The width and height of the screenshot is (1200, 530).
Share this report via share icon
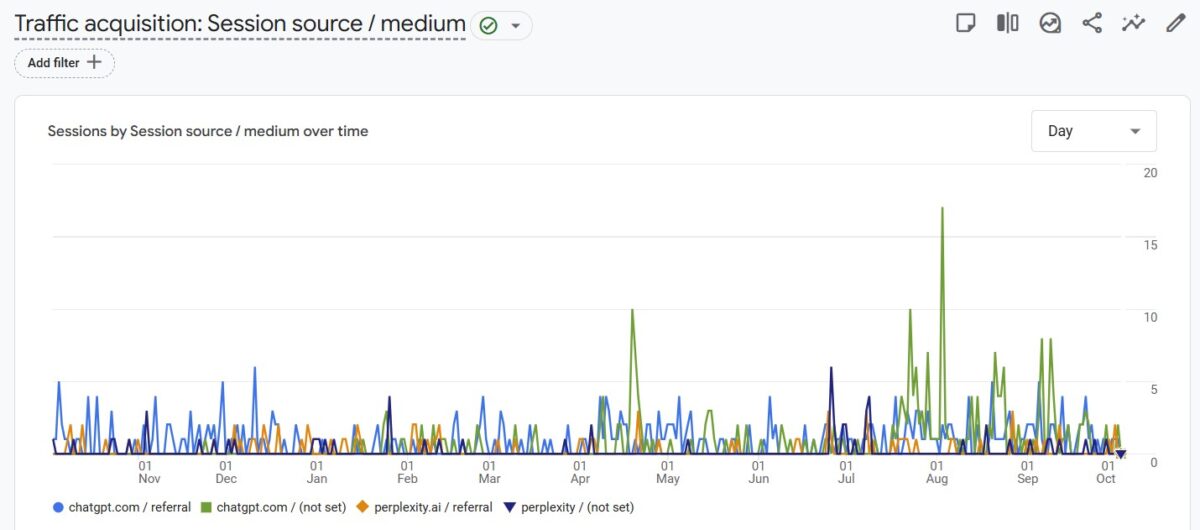pyautogui.click(x=1092, y=23)
